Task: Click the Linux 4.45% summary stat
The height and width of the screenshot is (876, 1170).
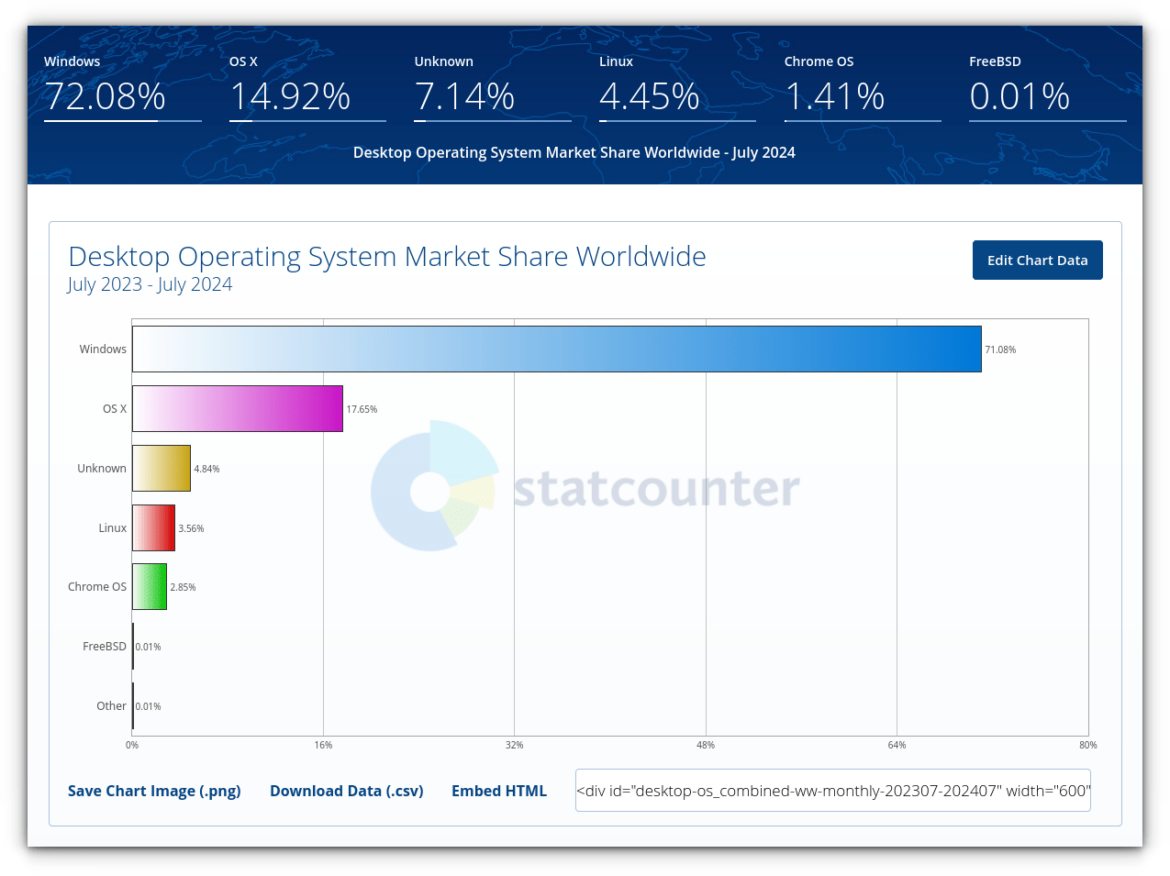Action: tap(649, 96)
